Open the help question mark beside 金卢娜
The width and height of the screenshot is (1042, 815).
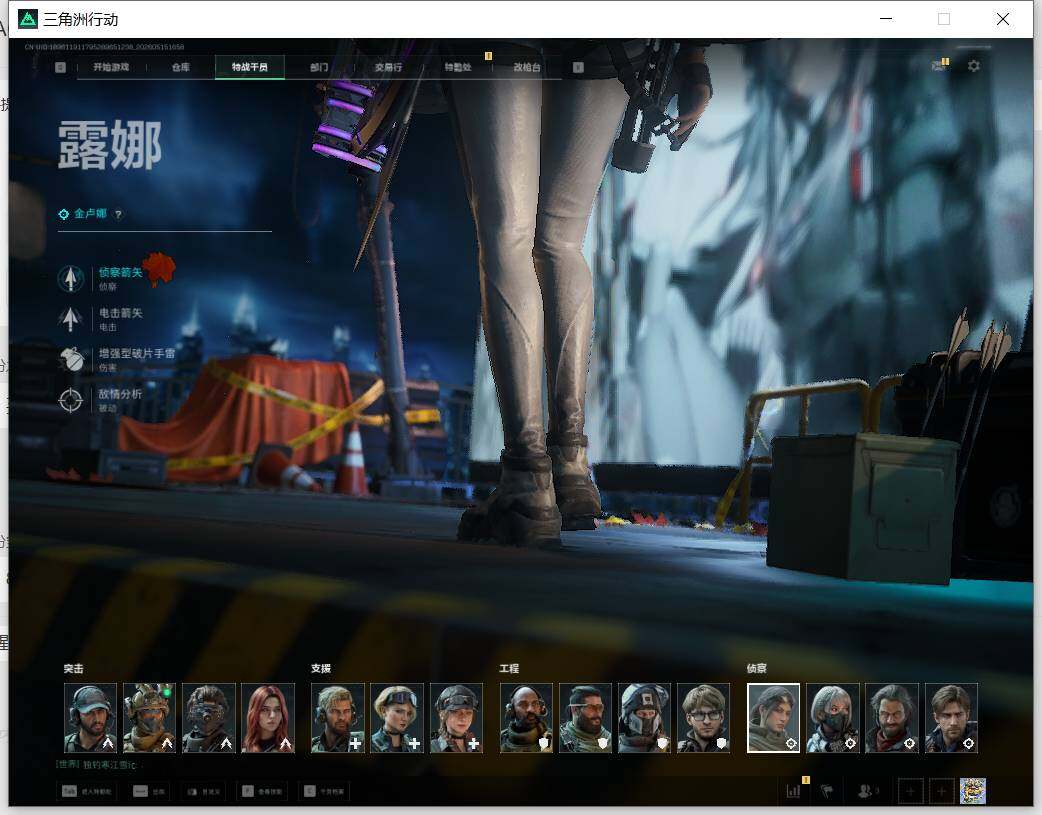[x=118, y=215]
